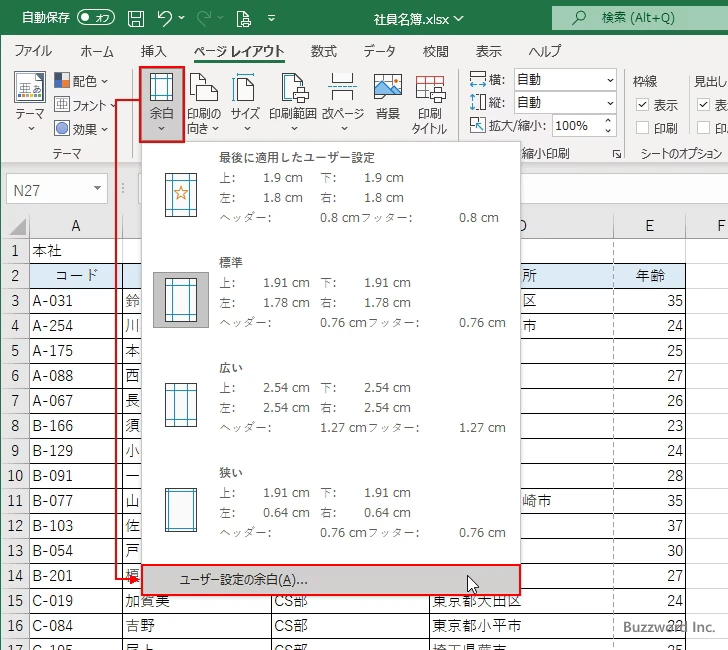This screenshot has height=650, width=728.
Task: Click the Save icon in title bar
Action: click(x=136, y=18)
